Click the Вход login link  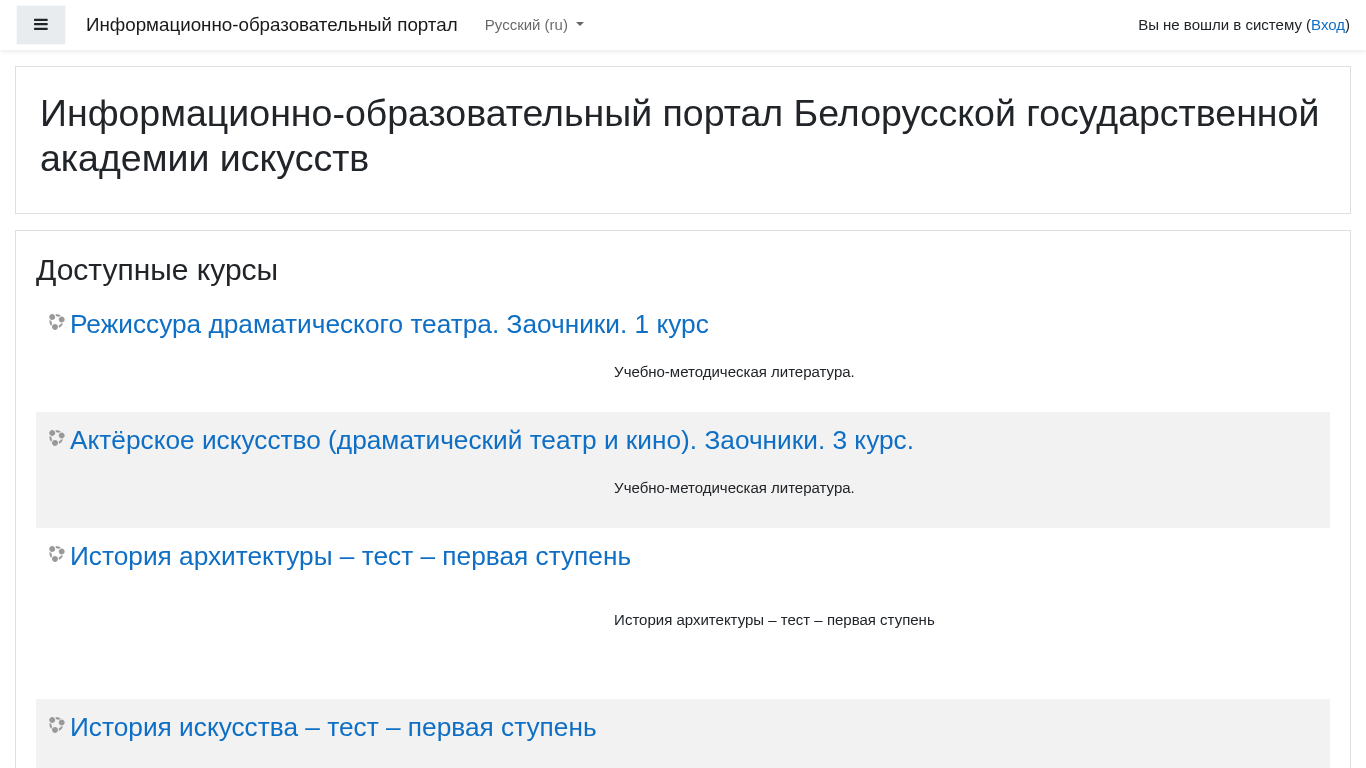[1327, 25]
